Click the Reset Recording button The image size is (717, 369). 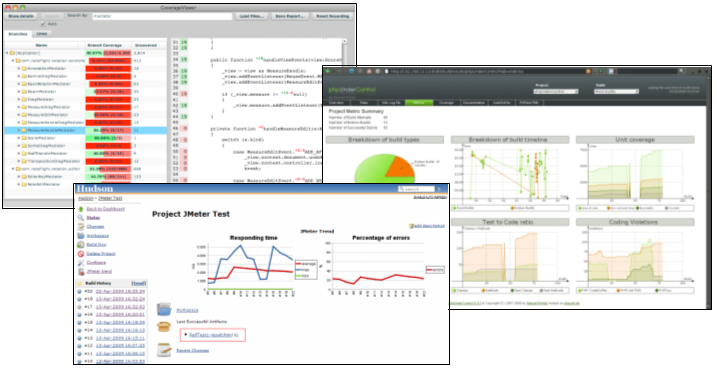[x=333, y=16]
